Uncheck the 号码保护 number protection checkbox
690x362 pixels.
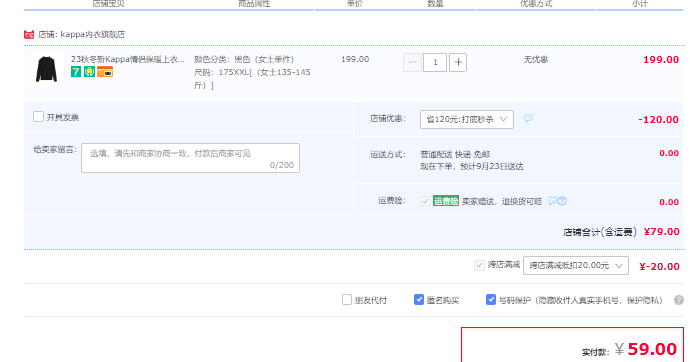(491, 300)
